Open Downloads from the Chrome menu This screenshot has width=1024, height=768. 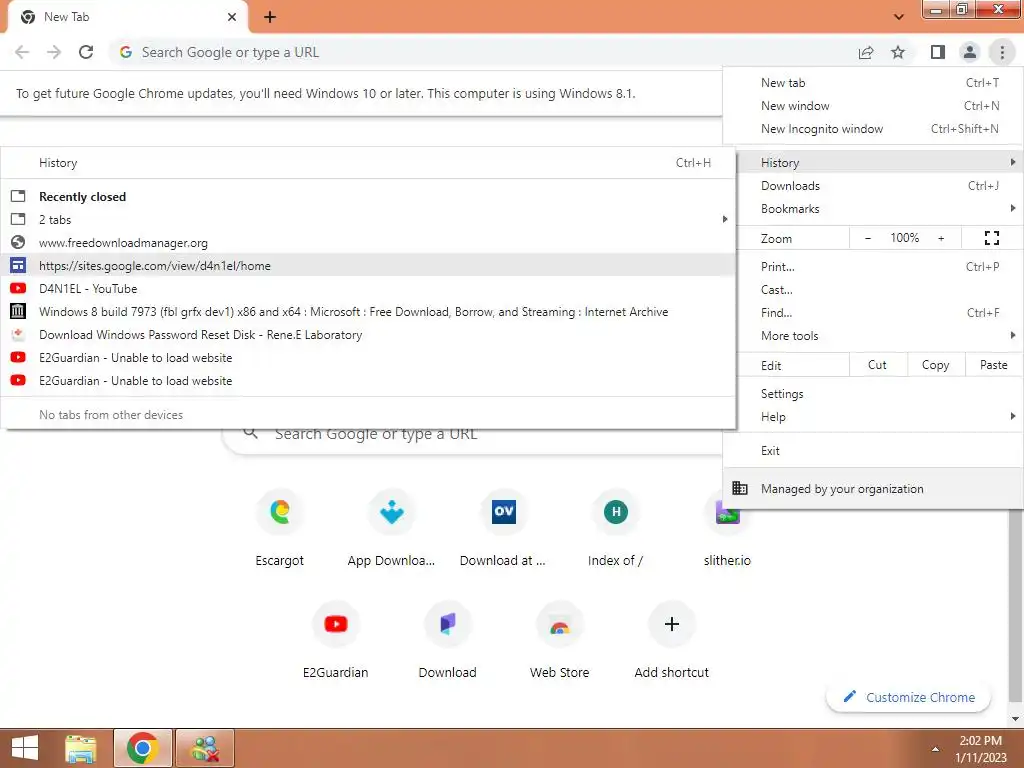(873, 185)
